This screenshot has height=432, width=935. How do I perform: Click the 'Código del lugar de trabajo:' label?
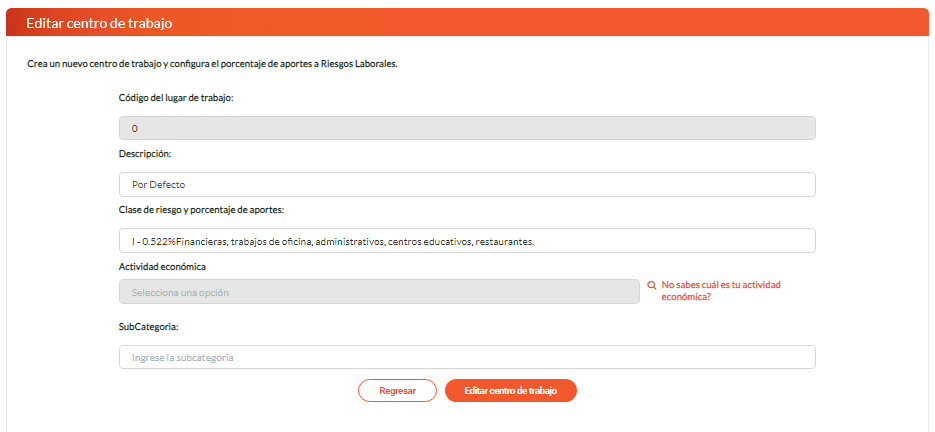click(177, 98)
